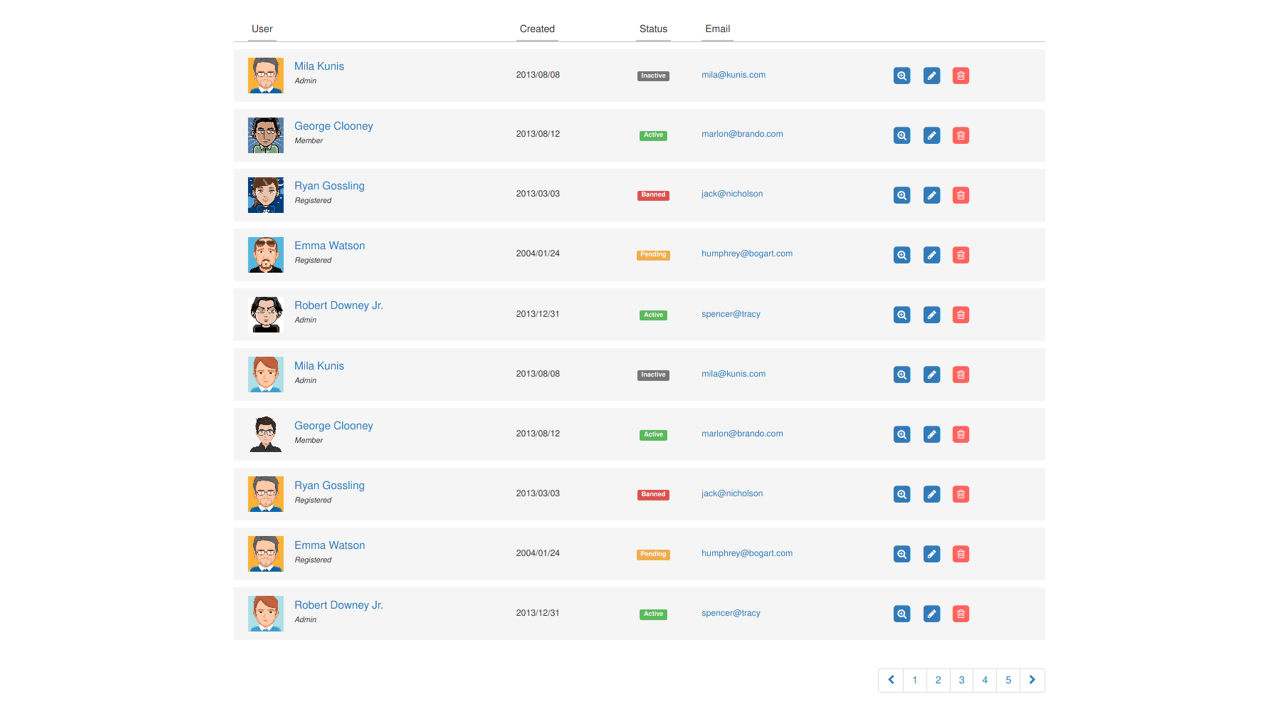Open the view details icon for Mila Kunis
1280x720 pixels.
(x=901, y=75)
